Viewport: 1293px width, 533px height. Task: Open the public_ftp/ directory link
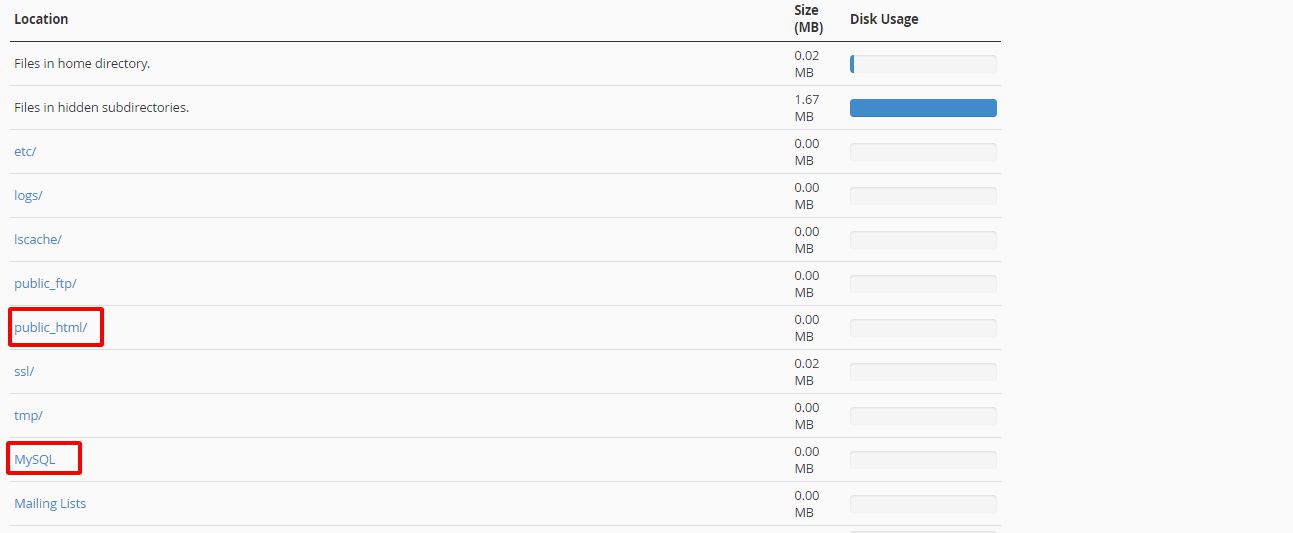pos(45,284)
